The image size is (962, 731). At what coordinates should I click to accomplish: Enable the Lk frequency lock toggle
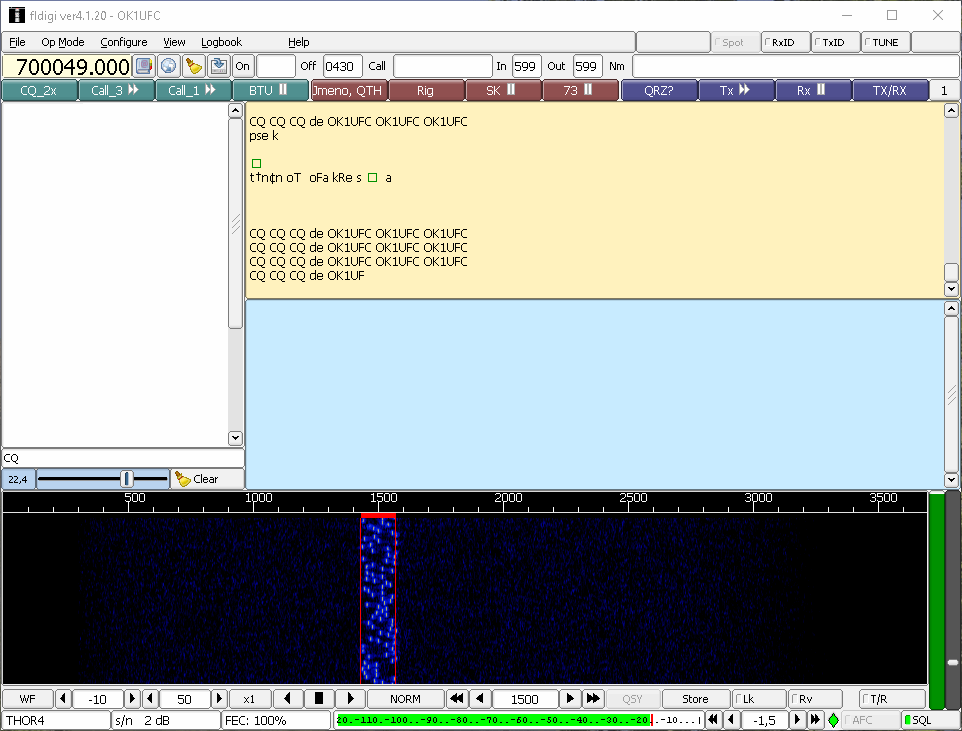click(x=758, y=699)
